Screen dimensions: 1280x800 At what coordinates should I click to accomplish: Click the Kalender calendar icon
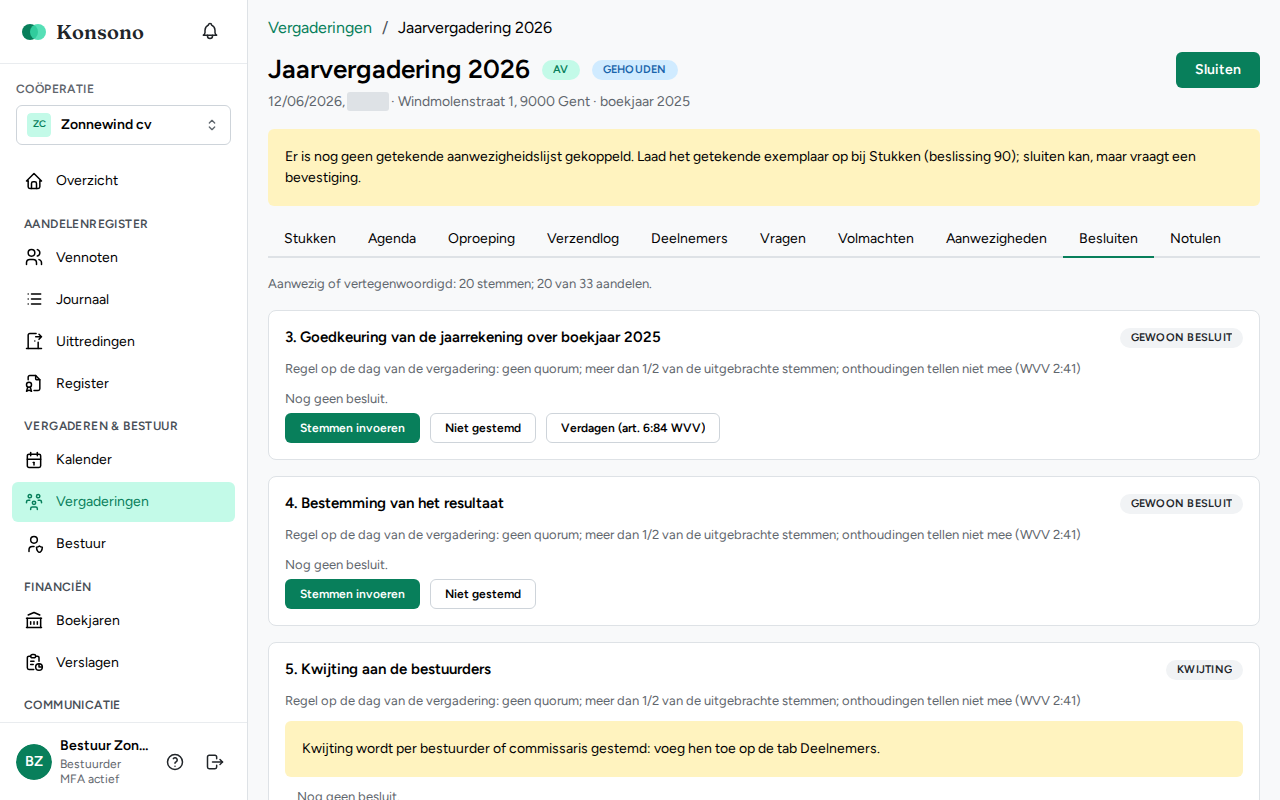tap(34, 460)
